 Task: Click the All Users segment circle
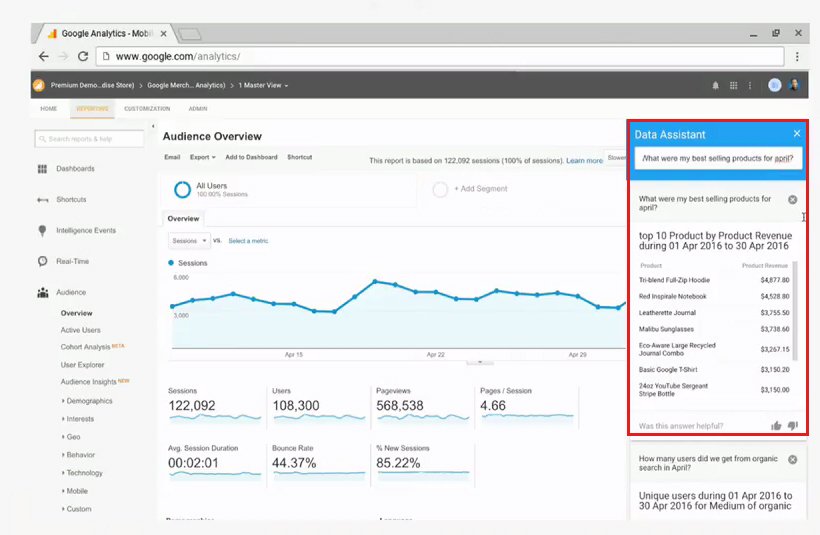point(183,189)
